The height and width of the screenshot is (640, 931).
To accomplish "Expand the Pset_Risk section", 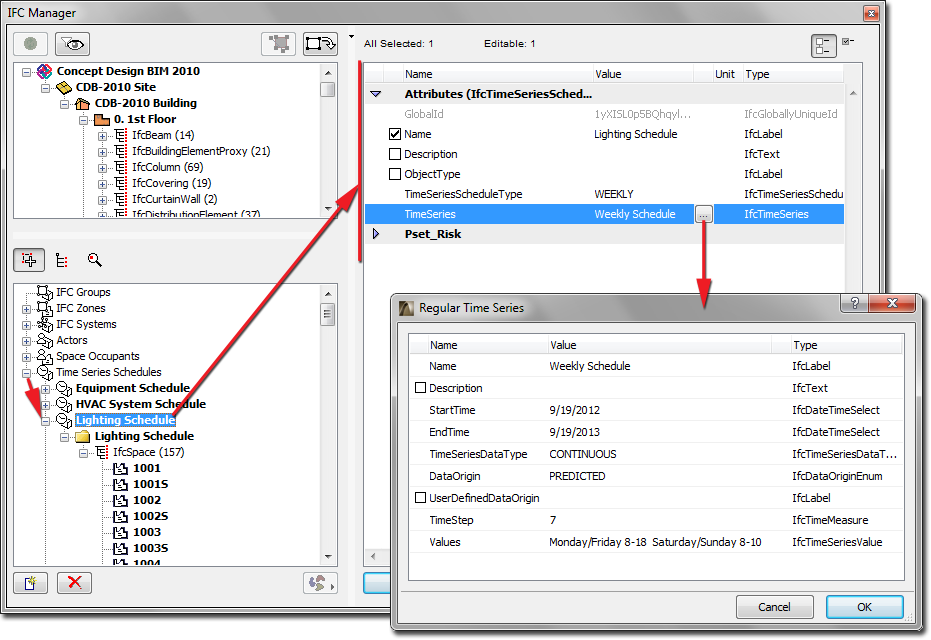I will pyautogui.click(x=376, y=234).
